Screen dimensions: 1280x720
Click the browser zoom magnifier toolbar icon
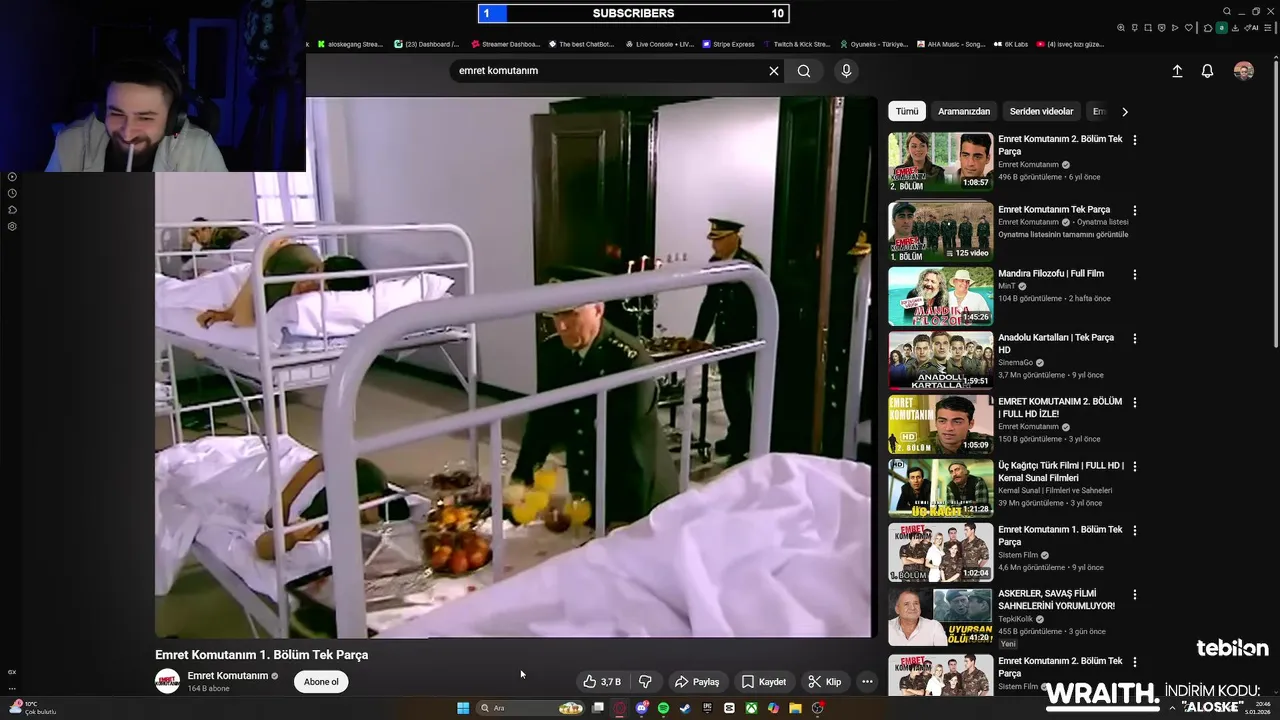[x=1121, y=28]
